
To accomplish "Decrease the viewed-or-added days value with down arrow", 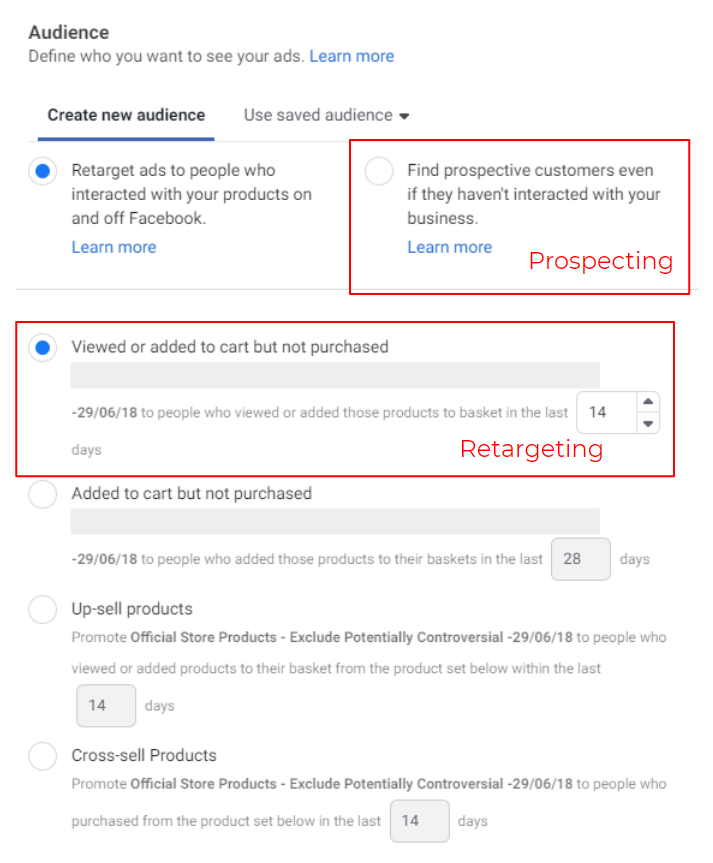I will click(x=648, y=423).
